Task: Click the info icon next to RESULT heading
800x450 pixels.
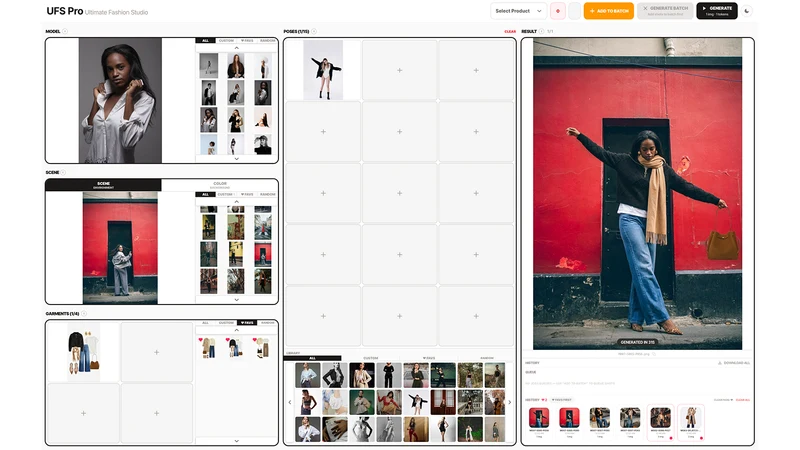Action: (541, 31)
